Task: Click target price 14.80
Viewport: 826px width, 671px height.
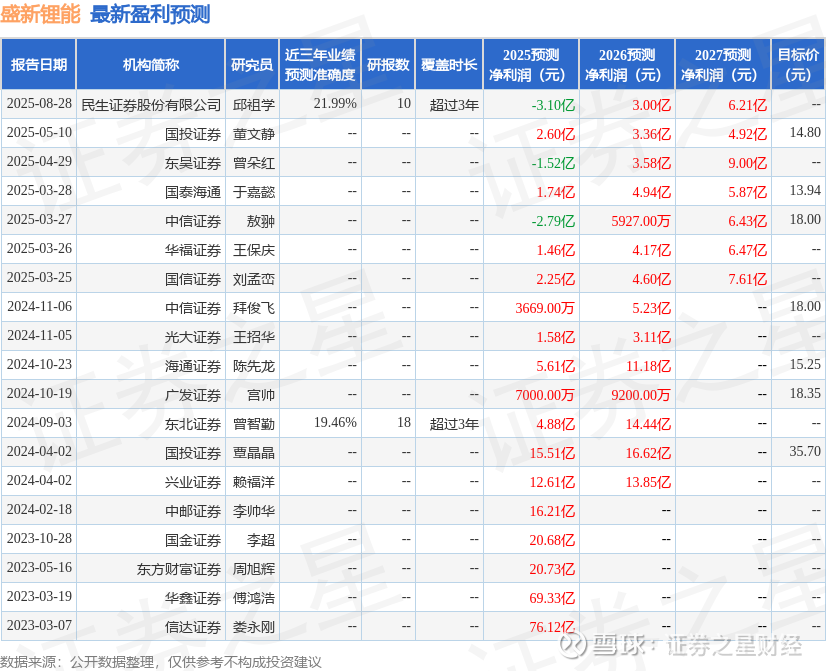Action: tap(805, 133)
